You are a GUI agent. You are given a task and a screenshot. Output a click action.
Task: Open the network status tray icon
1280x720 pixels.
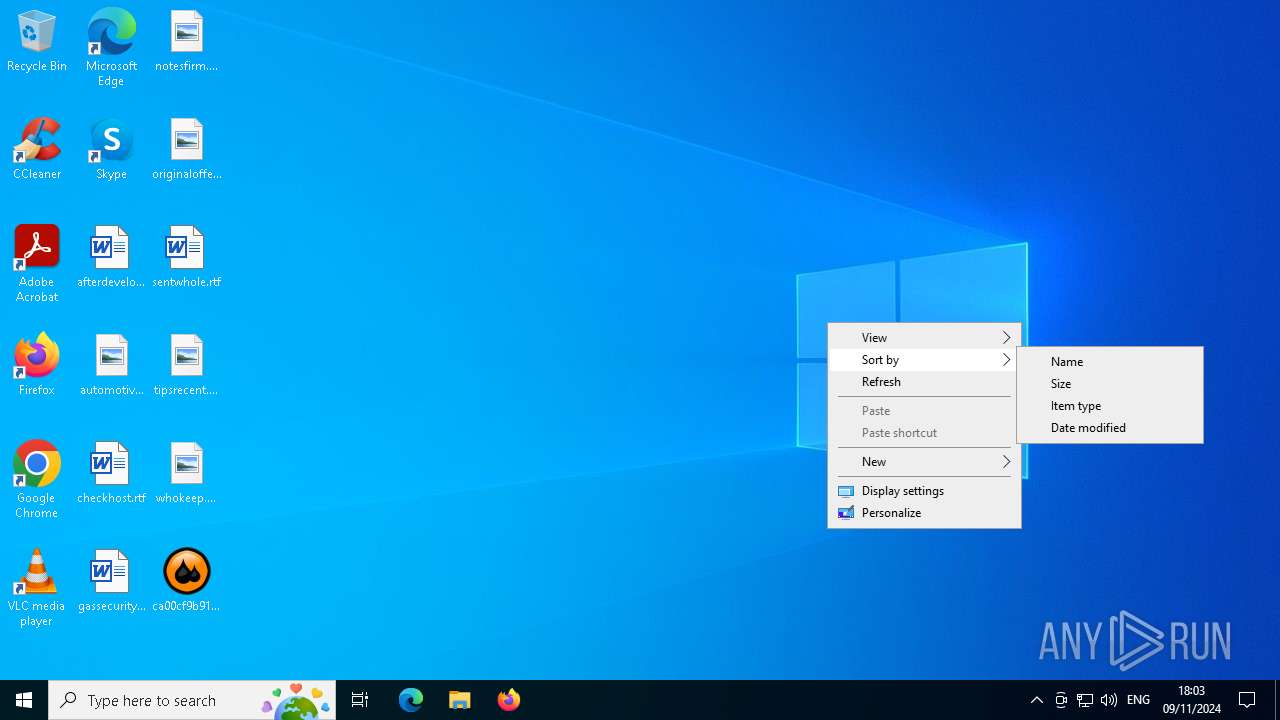click(1085, 700)
